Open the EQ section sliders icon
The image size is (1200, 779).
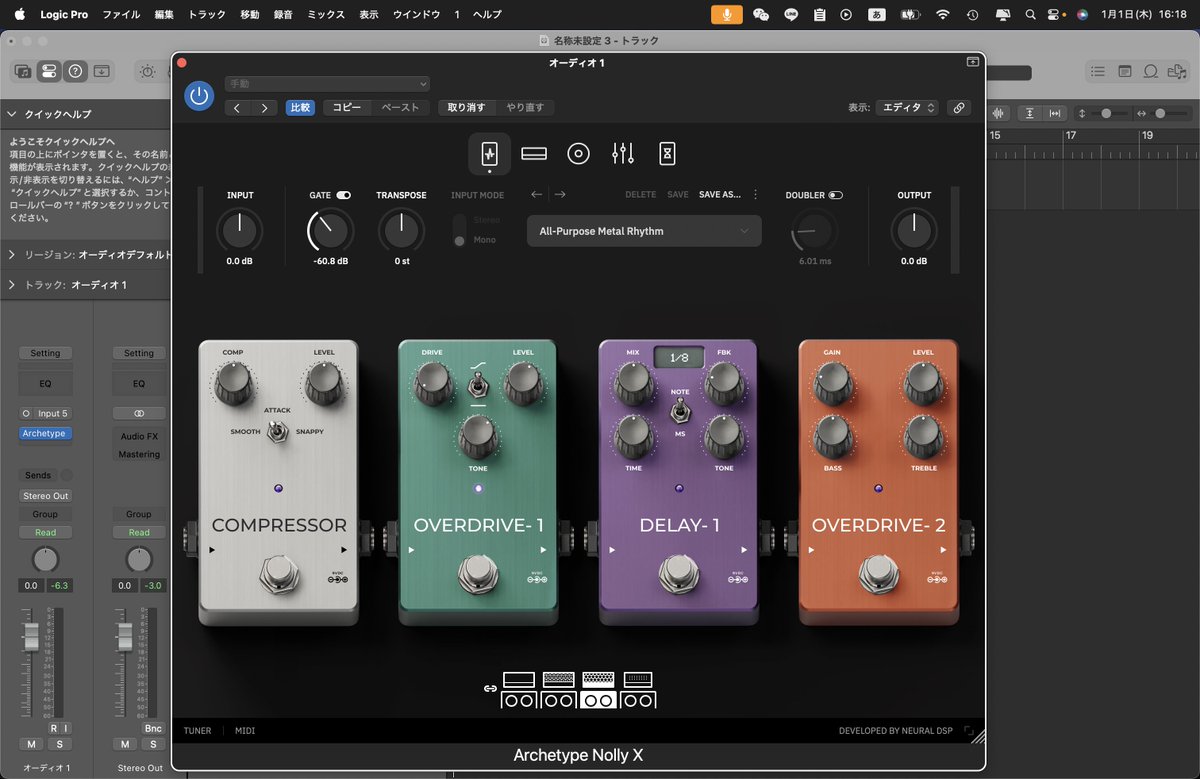pos(623,154)
